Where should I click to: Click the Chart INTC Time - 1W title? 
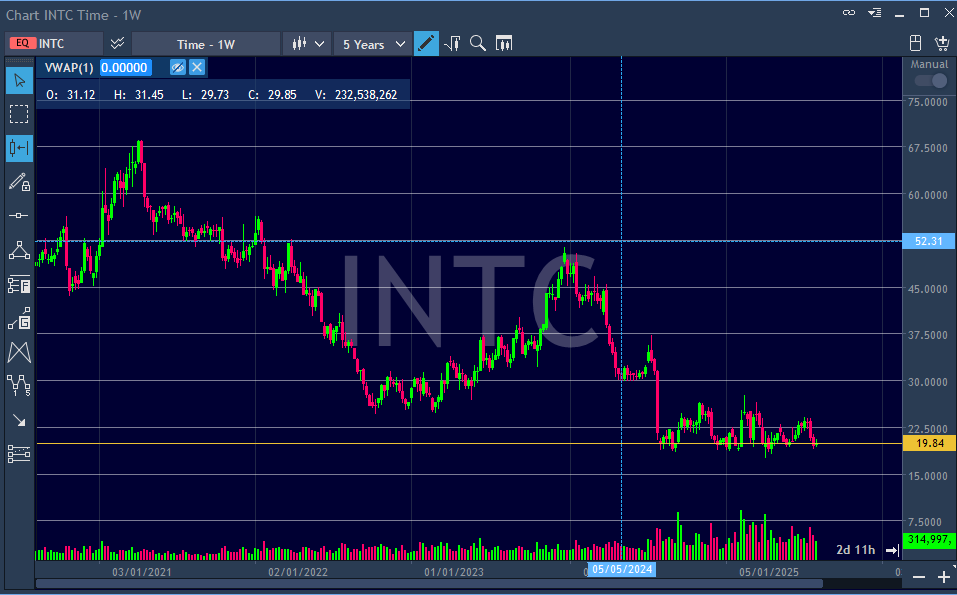(73, 15)
